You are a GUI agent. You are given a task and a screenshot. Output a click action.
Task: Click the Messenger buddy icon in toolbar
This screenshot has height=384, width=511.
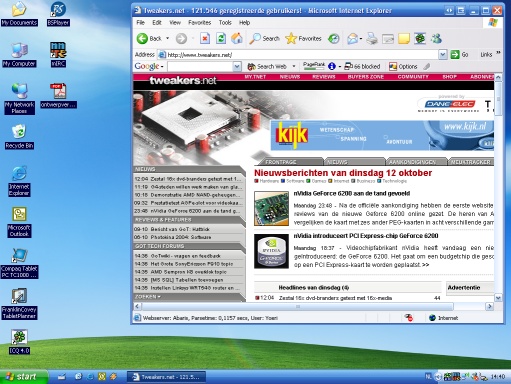(436, 39)
